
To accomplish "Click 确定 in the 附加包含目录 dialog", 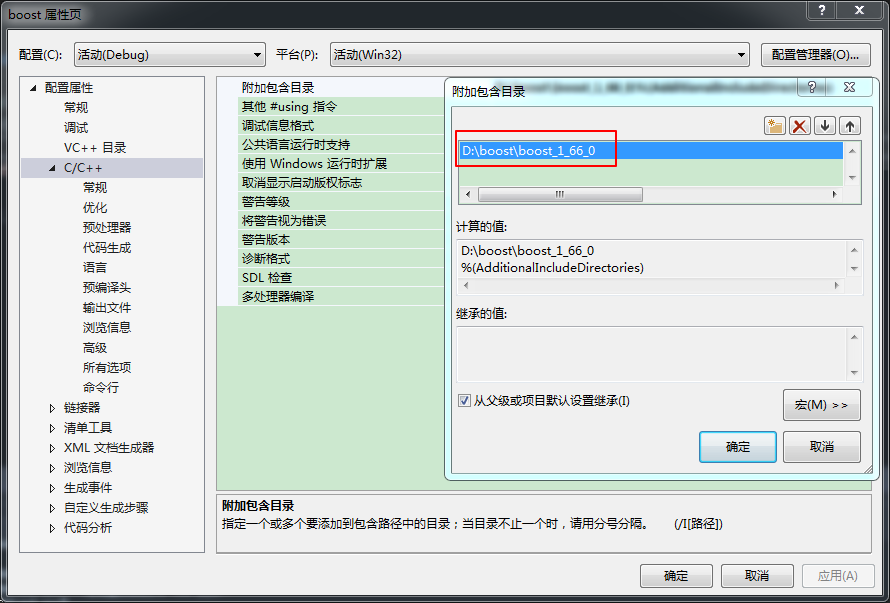I will 738,447.
